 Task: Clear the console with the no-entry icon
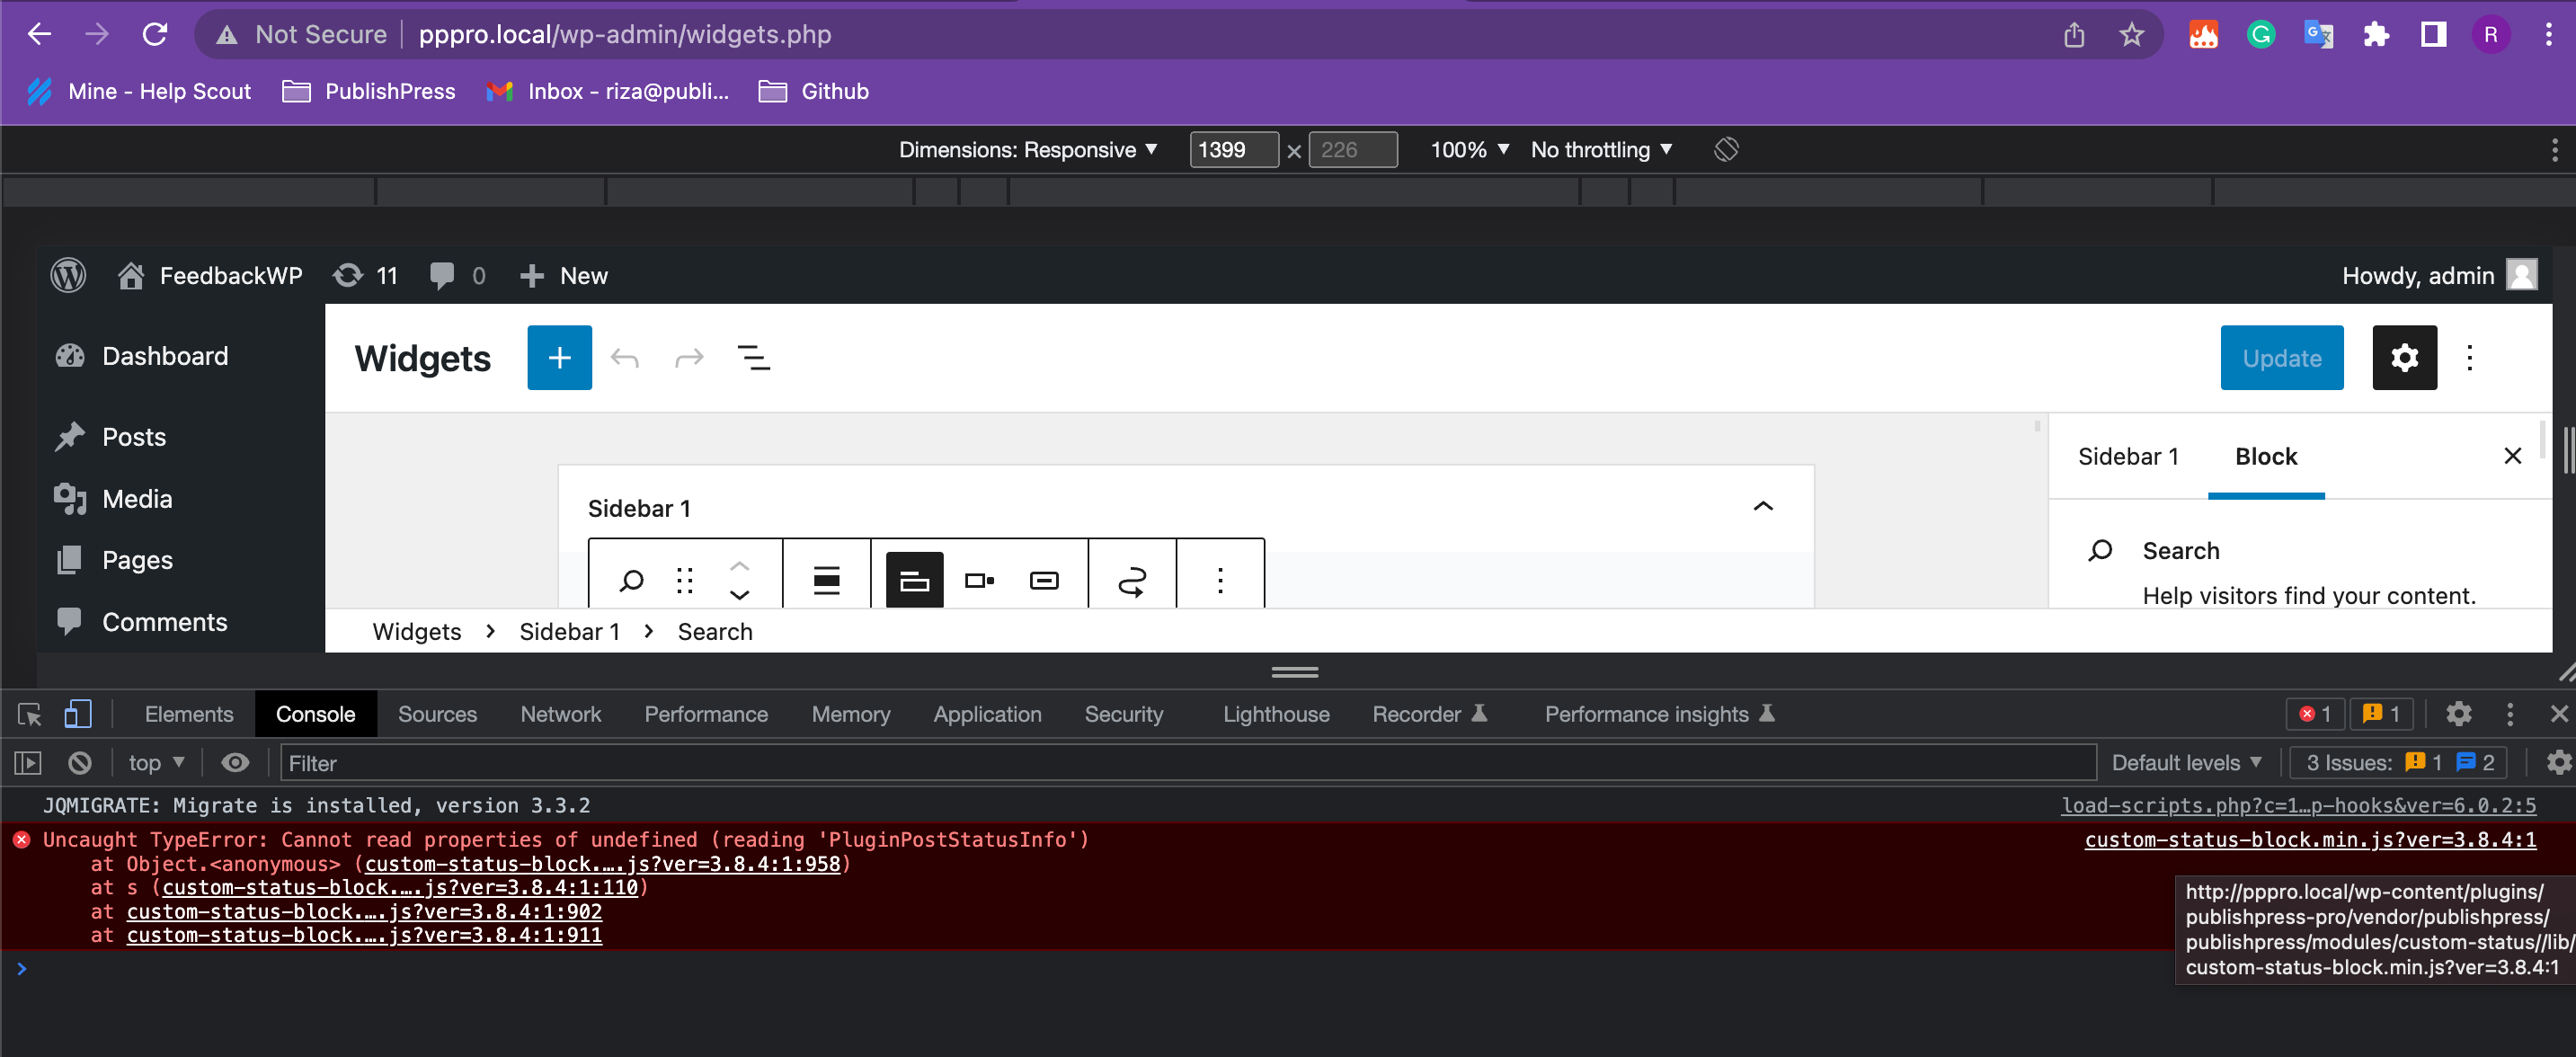79,762
